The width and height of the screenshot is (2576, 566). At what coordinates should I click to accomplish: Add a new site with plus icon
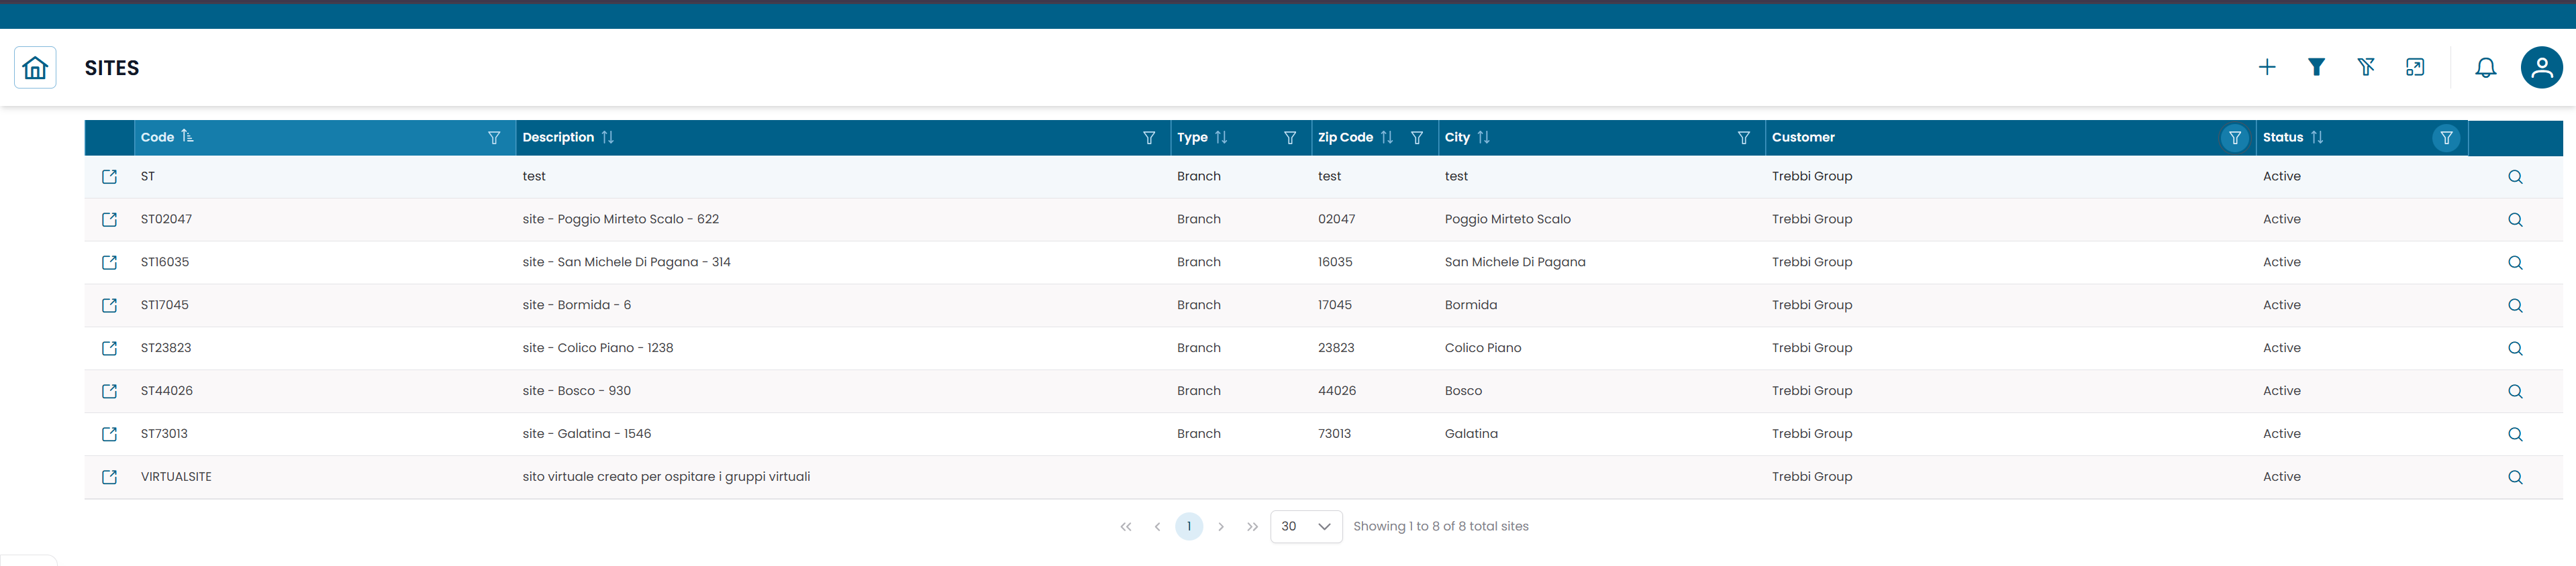point(2267,67)
